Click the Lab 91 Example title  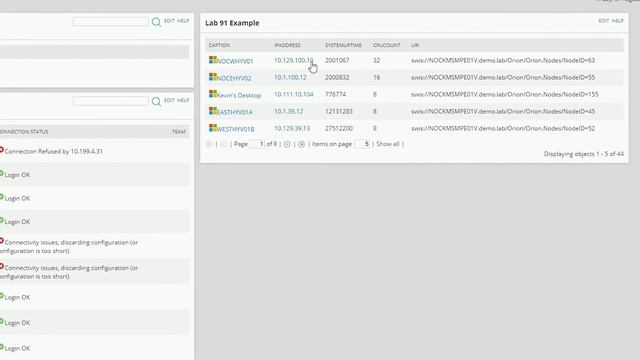[x=232, y=23]
